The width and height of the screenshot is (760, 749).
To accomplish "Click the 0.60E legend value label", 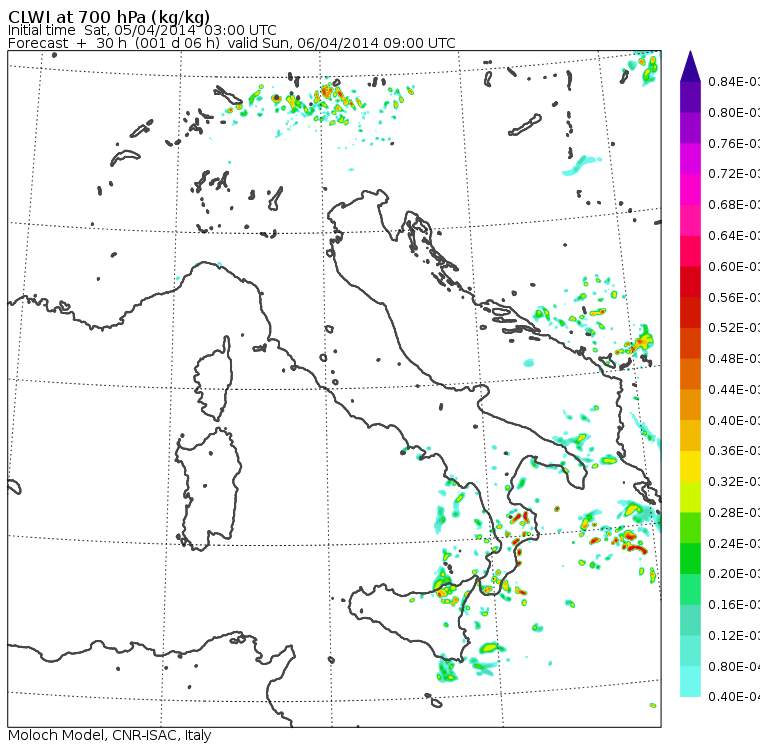I will coord(734,267).
